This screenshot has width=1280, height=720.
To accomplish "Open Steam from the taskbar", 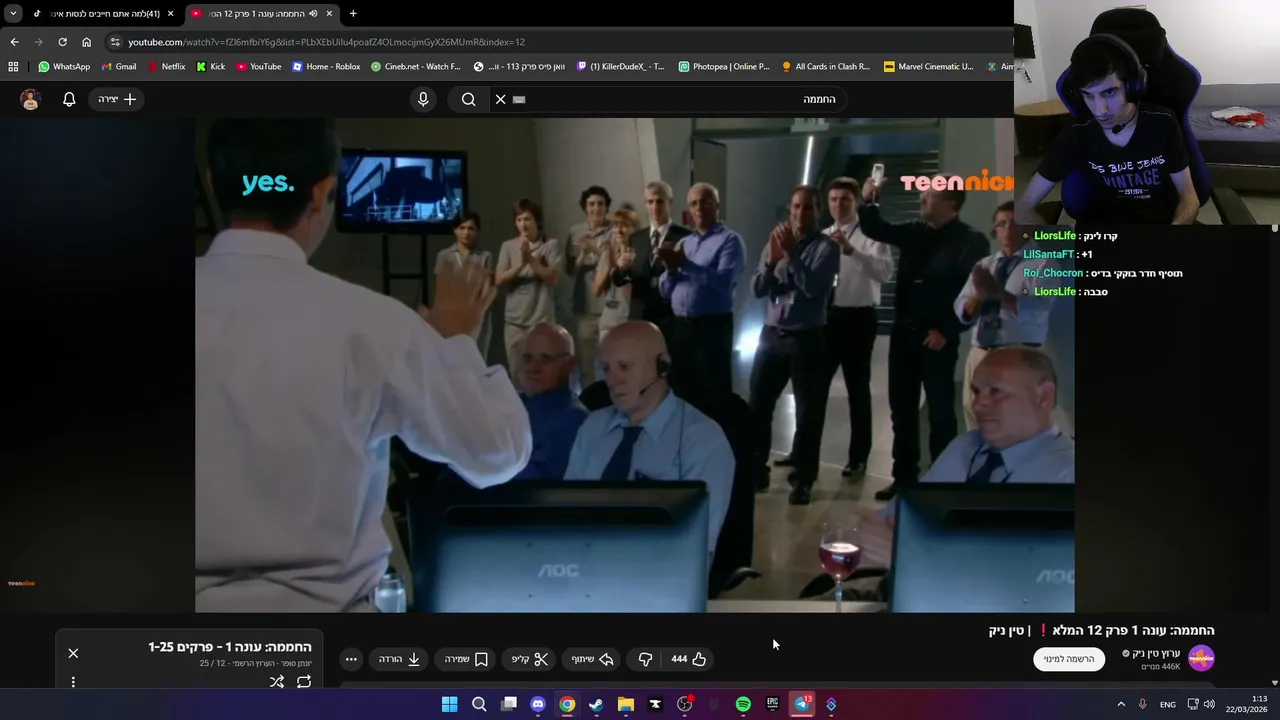I will [x=596, y=704].
